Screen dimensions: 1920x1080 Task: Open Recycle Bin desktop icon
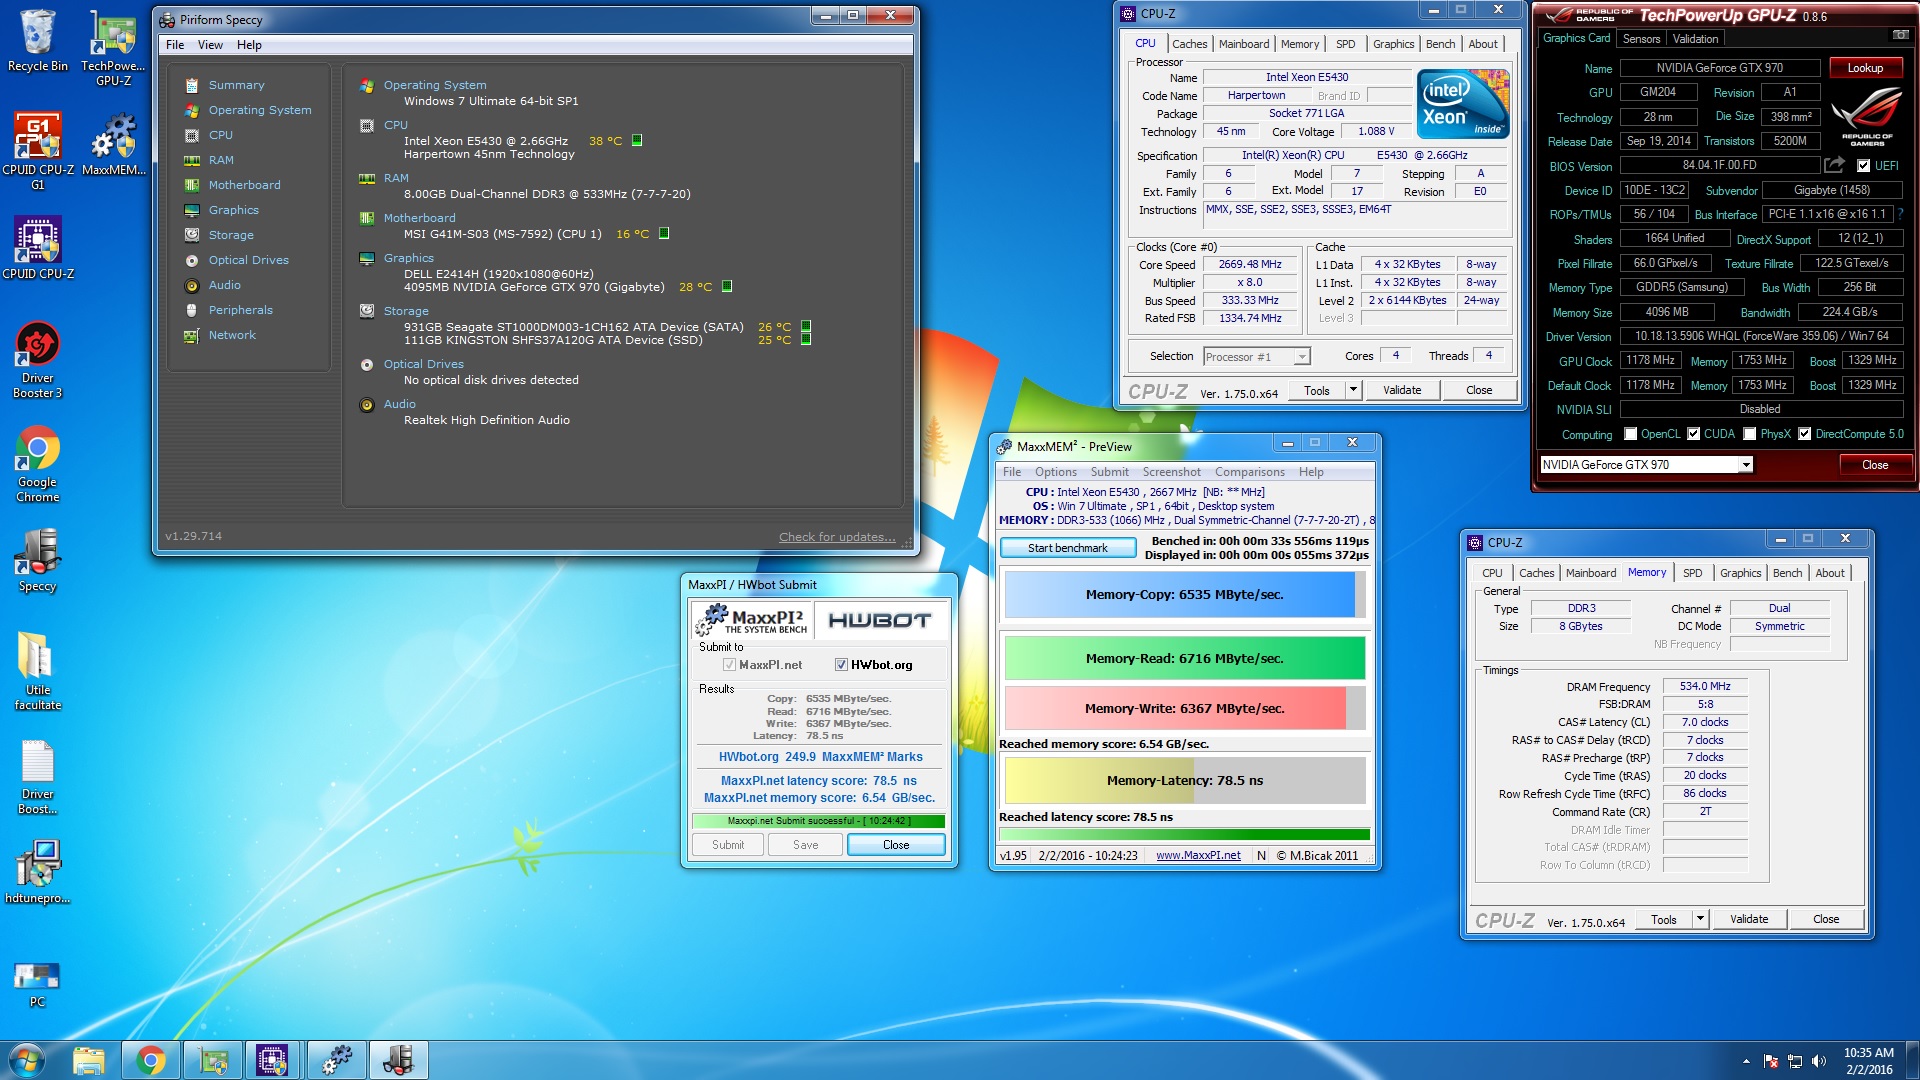coord(37,41)
